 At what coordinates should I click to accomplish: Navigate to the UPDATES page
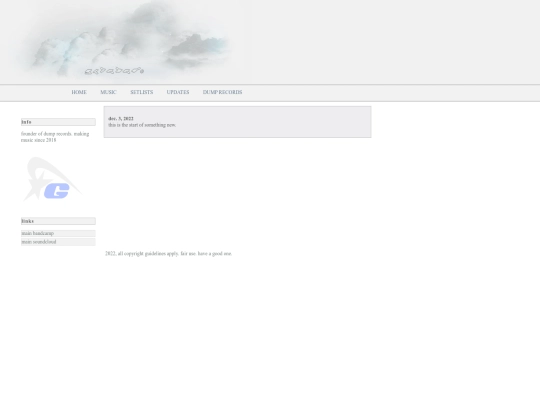tap(178, 92)
